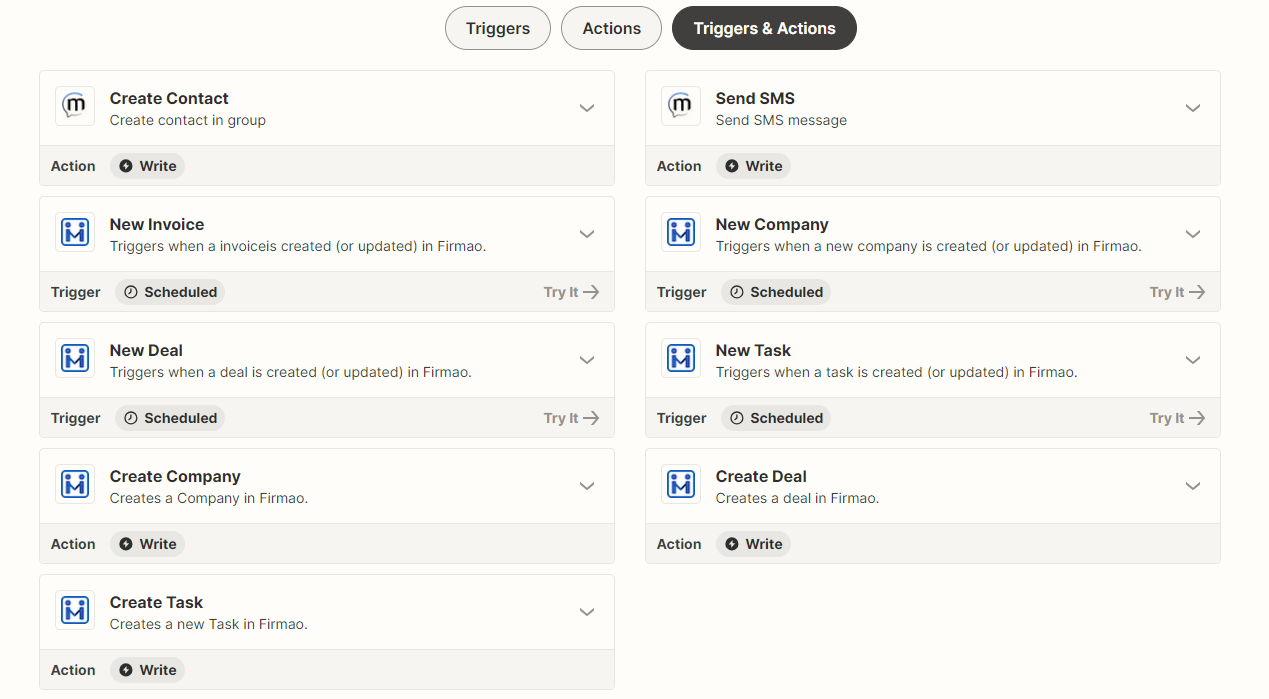1269x699 pixels.
Task: Click the Write badge under Create Company
Action: pos(147,544)
